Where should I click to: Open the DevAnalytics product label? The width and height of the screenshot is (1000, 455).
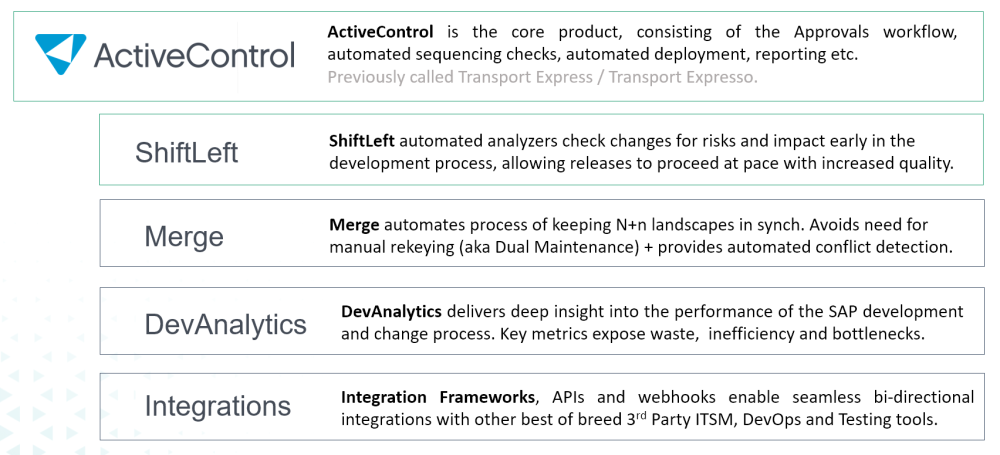coord(225,323)
